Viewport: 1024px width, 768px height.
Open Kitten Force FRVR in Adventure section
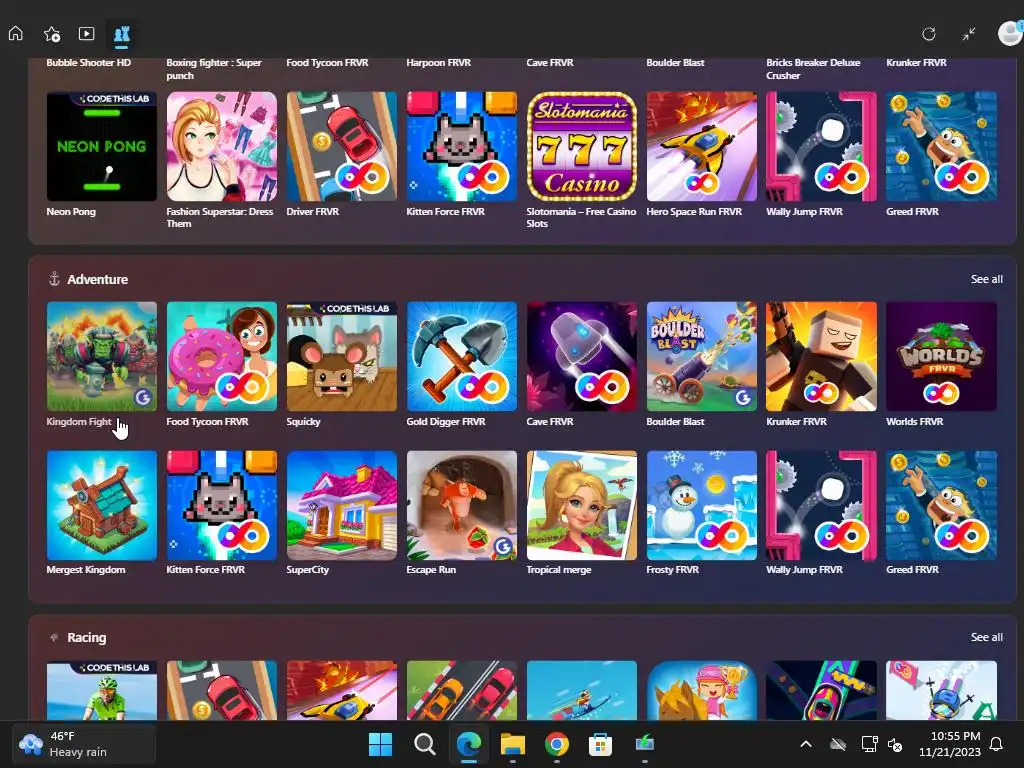pos(222,505)
